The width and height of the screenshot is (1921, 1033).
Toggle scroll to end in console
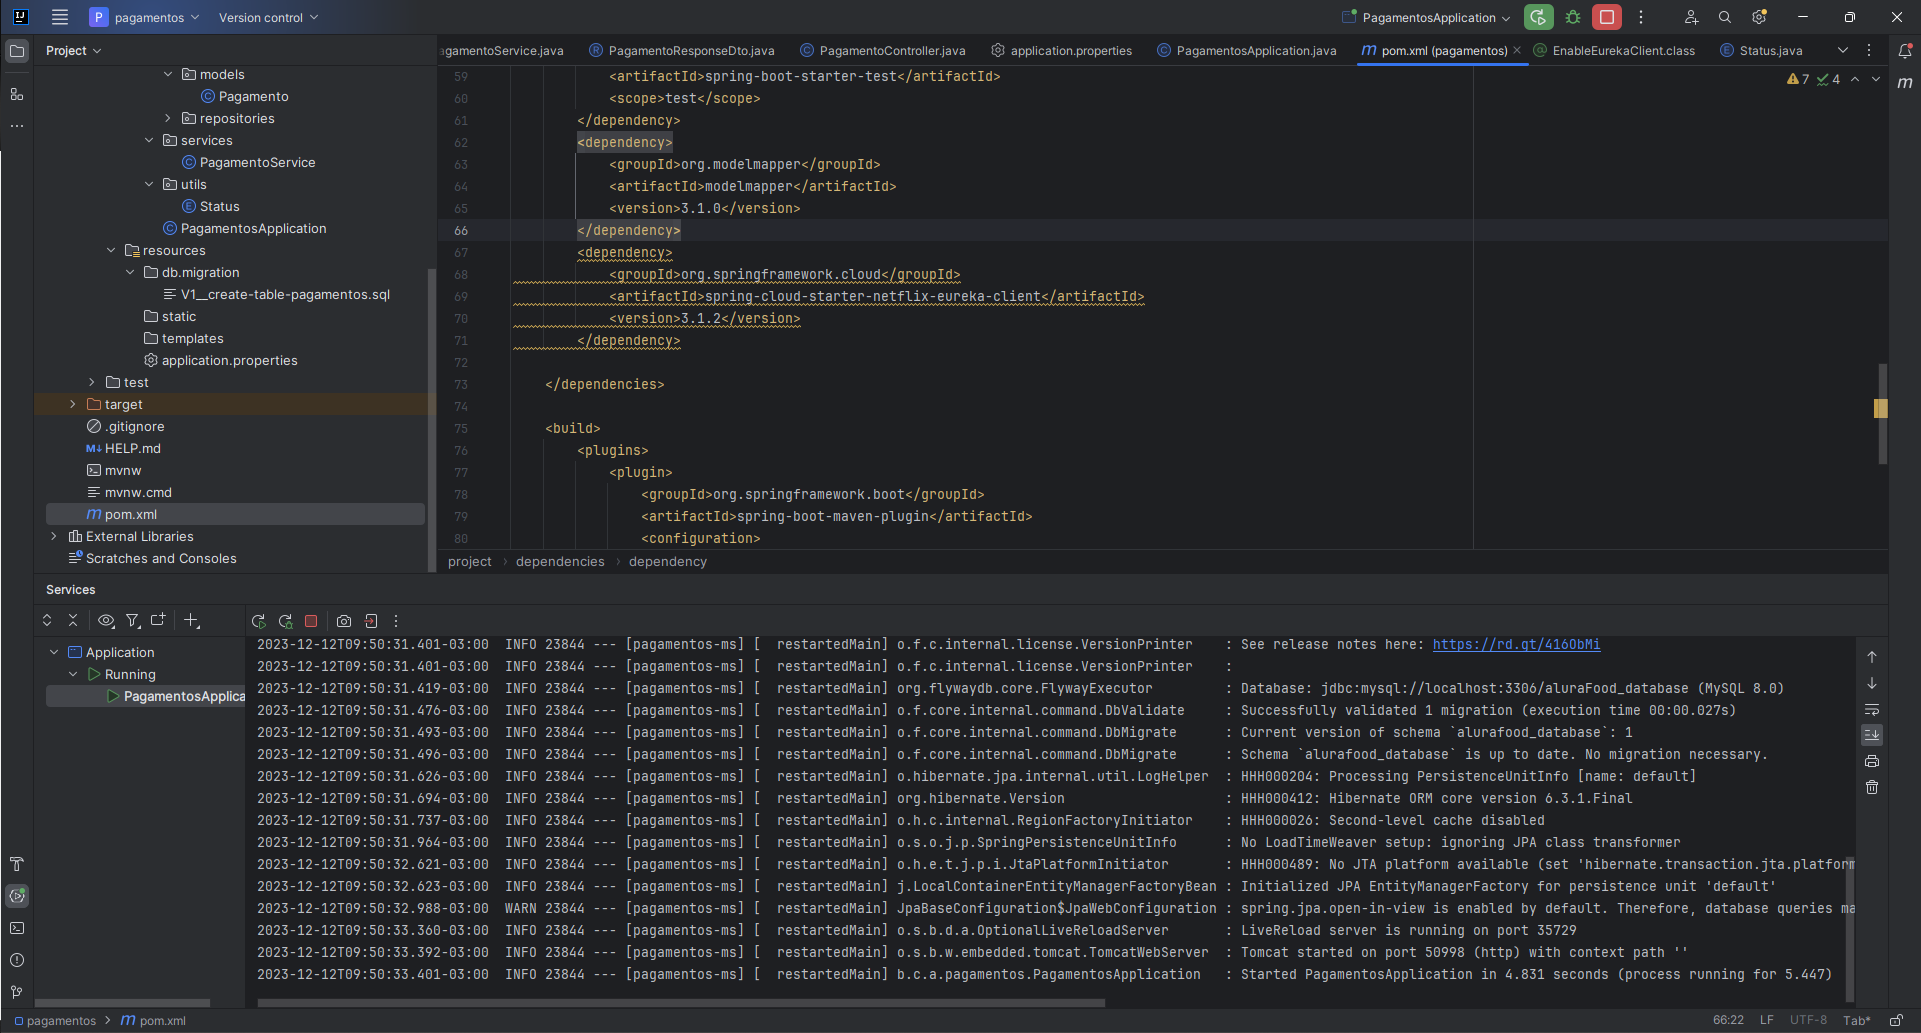[x=1872, y=735]
